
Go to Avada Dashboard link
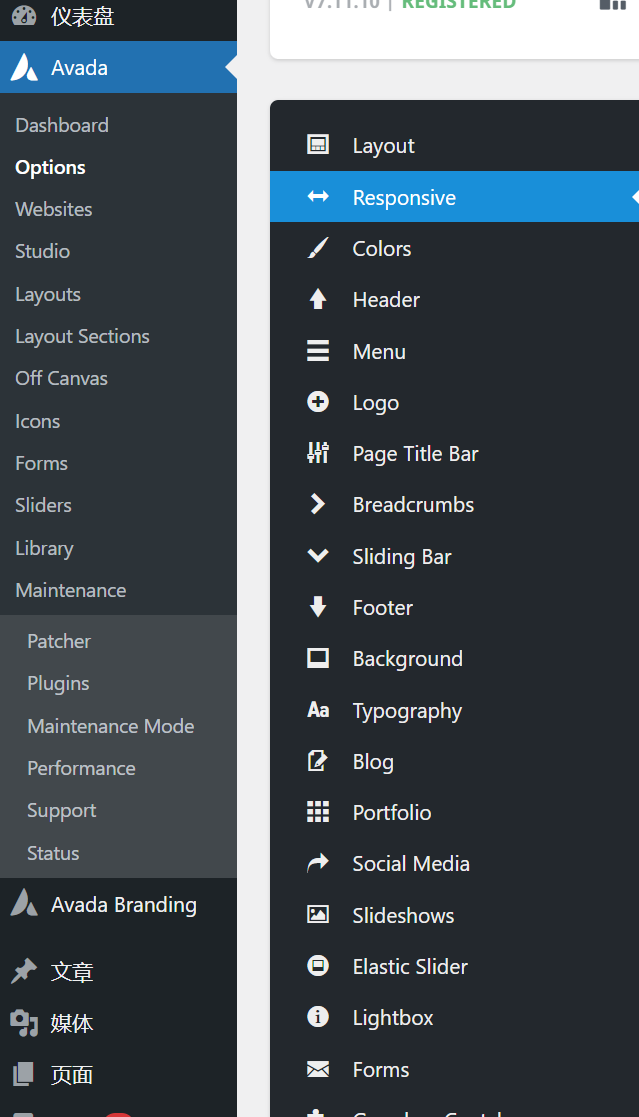[x=62, y=125]
